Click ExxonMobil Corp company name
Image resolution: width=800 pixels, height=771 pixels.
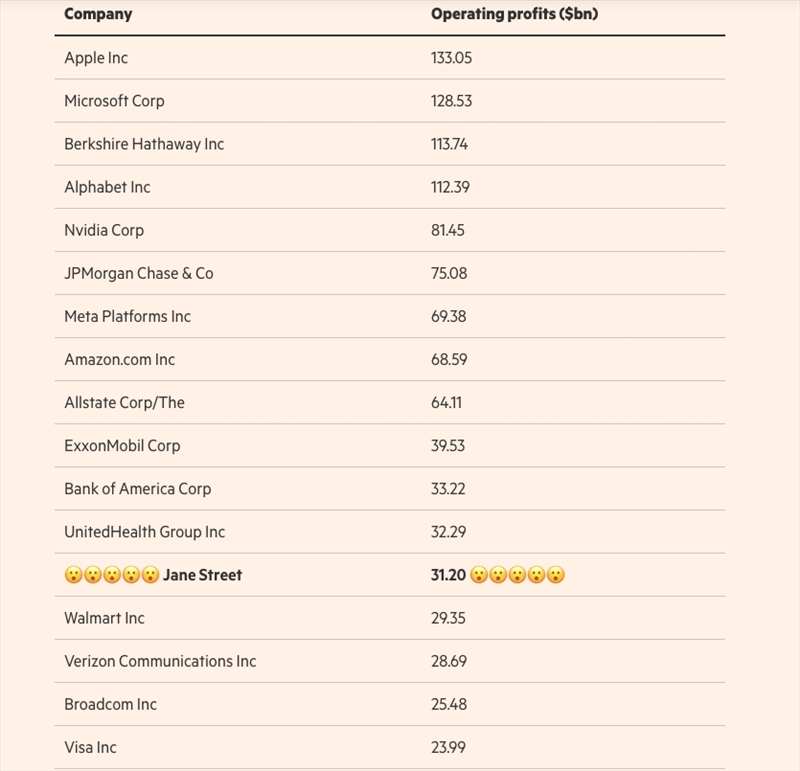122,445
